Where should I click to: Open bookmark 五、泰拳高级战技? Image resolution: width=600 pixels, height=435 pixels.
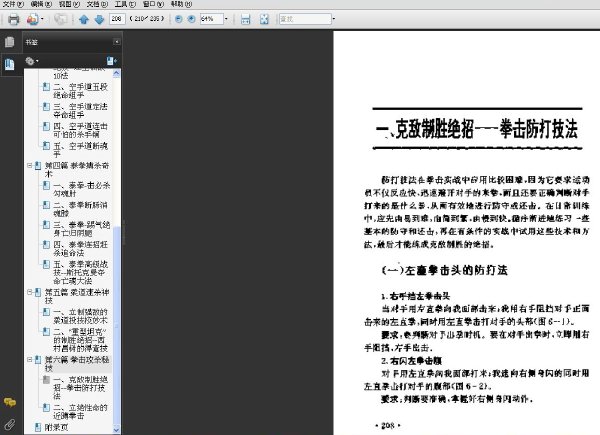pyautogui.click(x=80, y=272)
